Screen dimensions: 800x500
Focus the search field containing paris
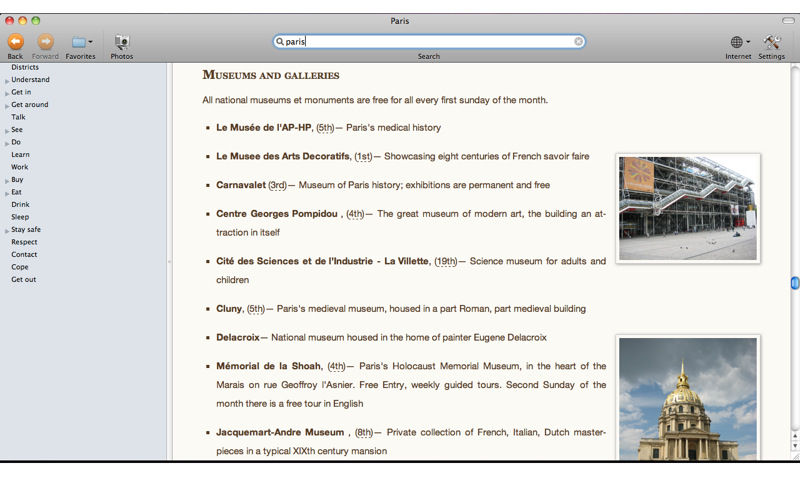point(429,41)
